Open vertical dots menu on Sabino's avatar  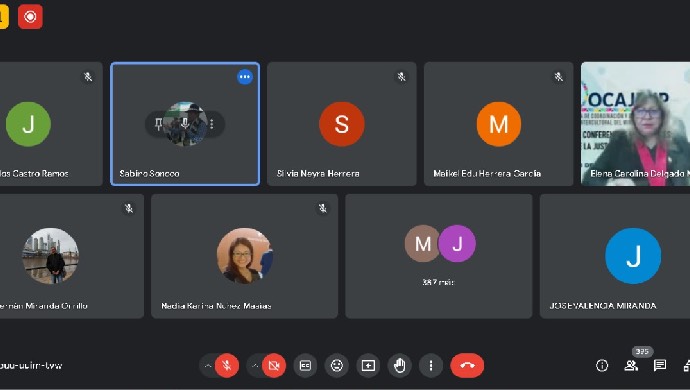click(212, 124)
